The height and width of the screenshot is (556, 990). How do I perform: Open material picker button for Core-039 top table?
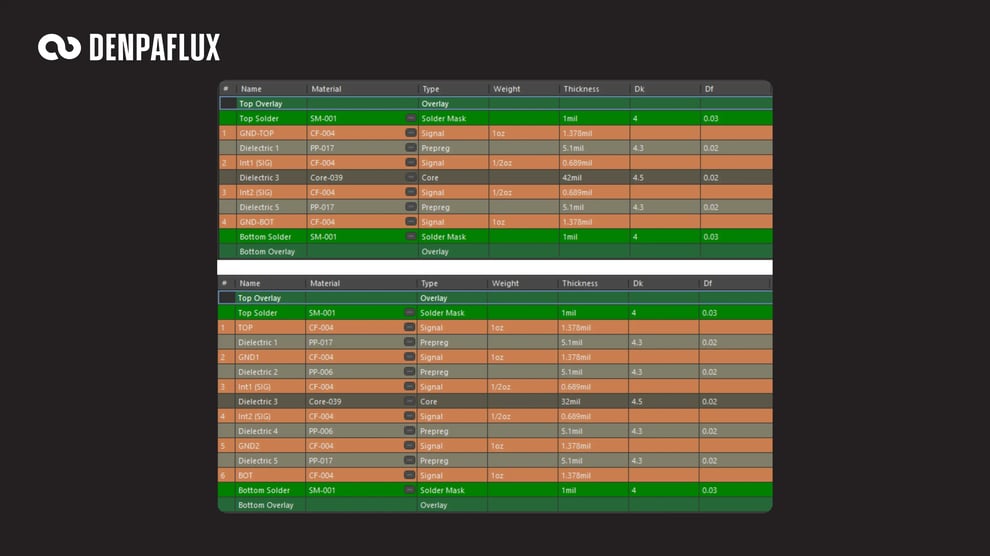point(410,177)
